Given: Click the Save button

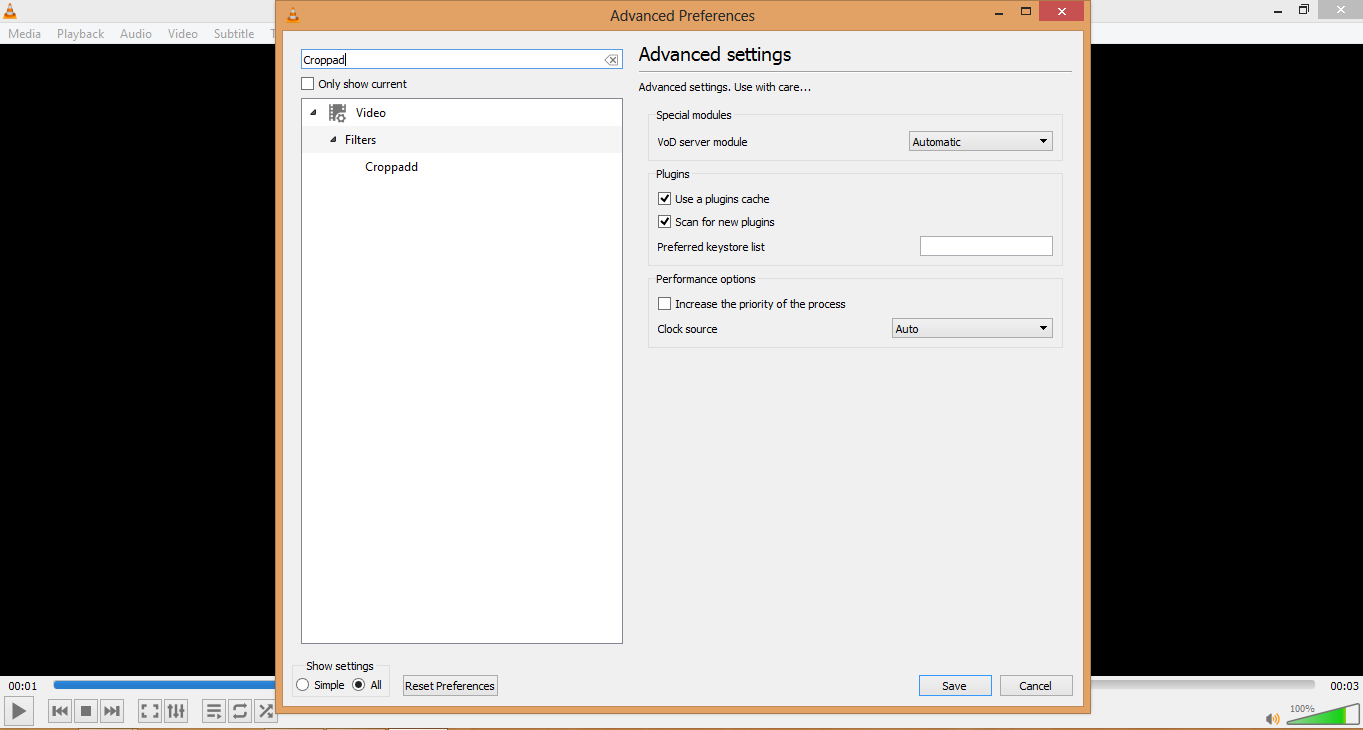Looking at the screenshot, I should pos(955,686).
